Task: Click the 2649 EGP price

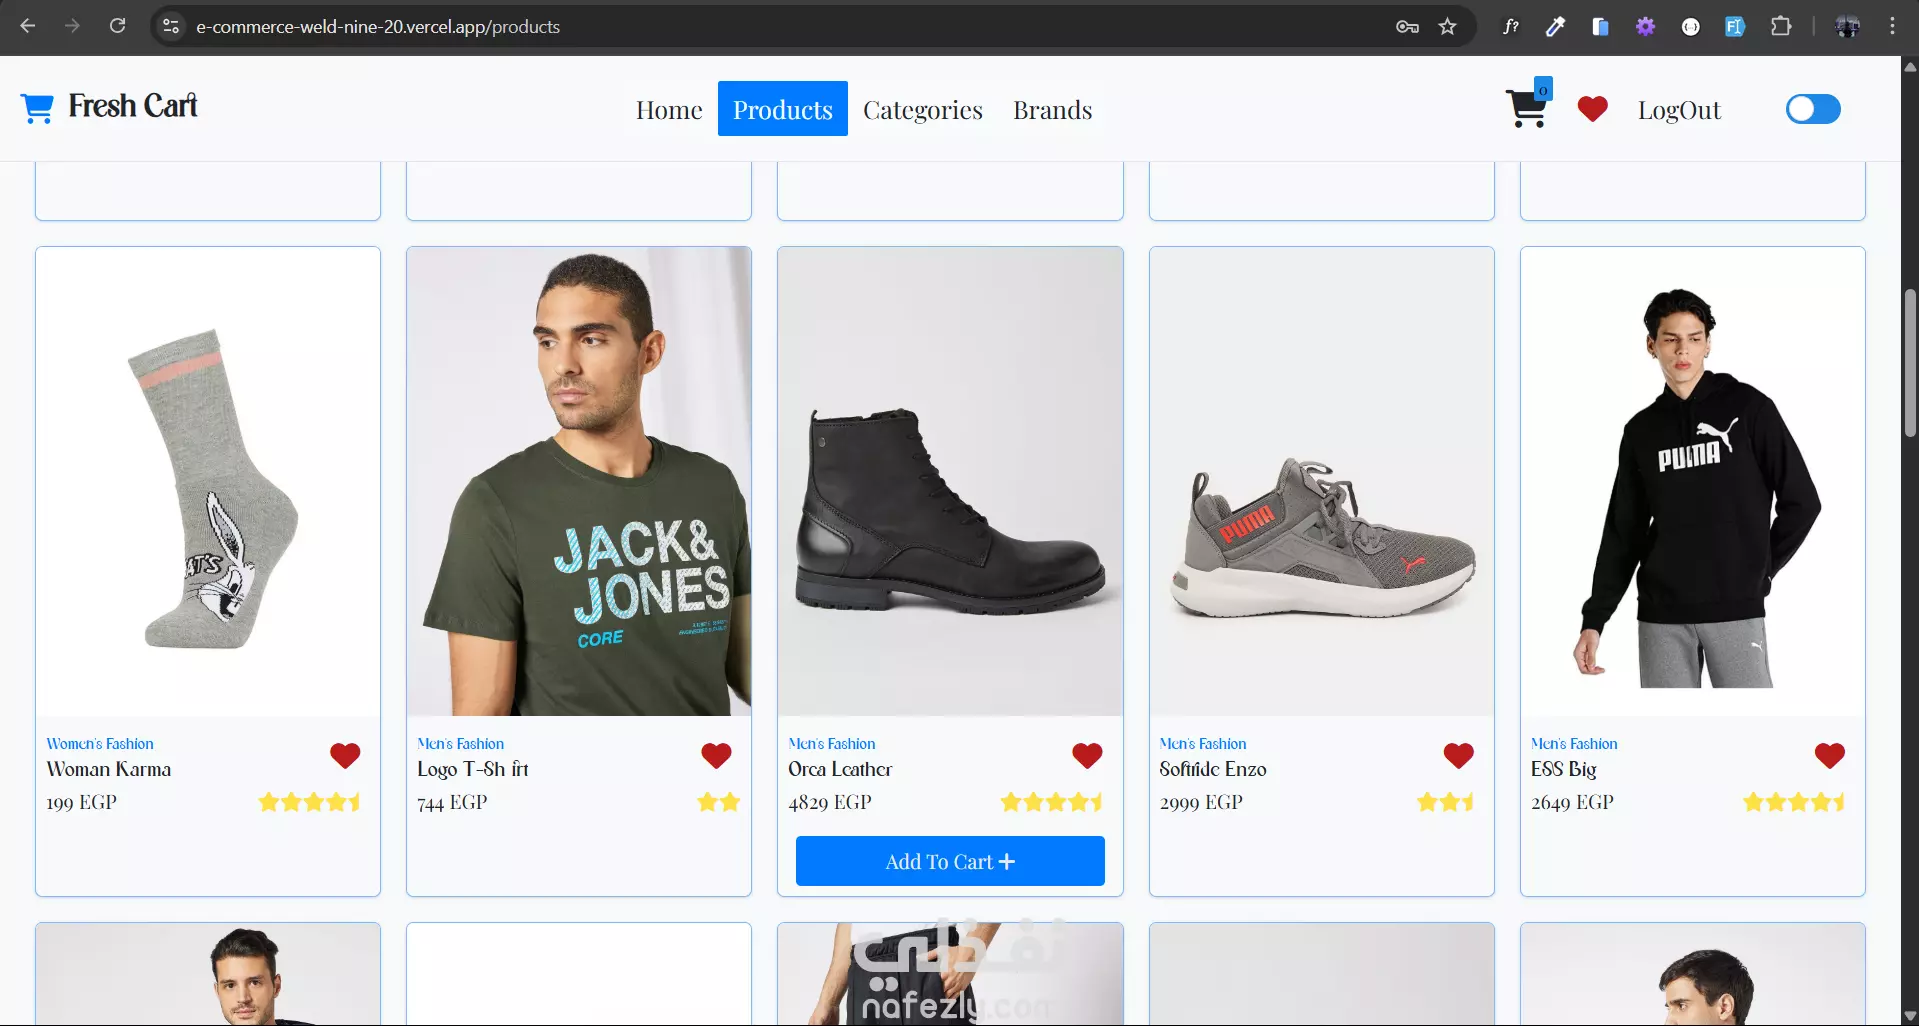Action: 1572,802
